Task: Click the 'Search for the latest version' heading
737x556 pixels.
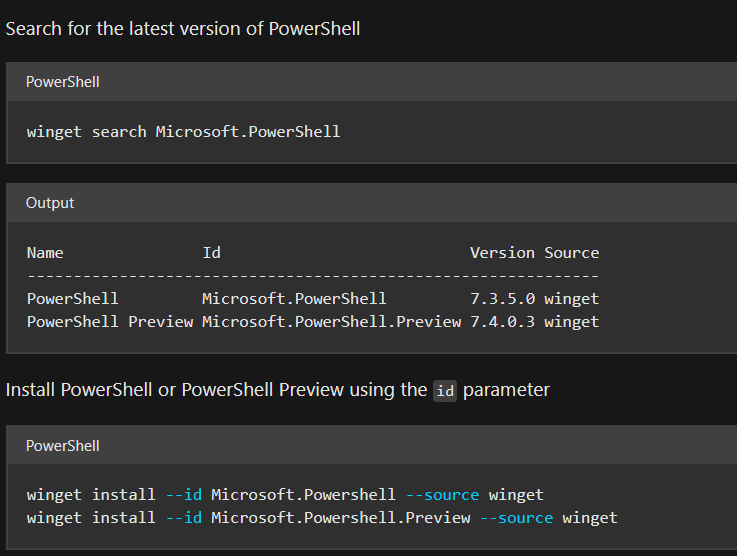Action: 183,29
